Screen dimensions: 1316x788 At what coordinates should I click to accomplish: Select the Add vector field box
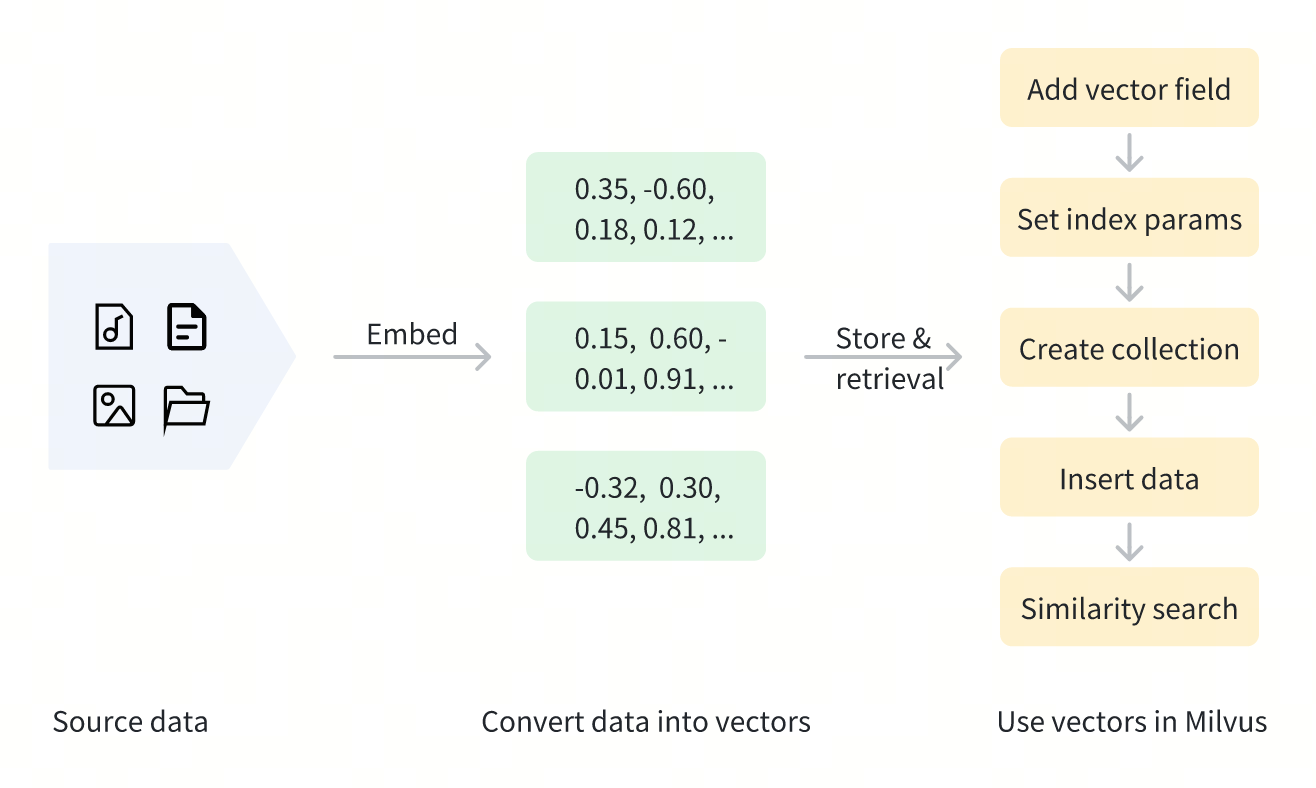click(x=1129, y=89)
